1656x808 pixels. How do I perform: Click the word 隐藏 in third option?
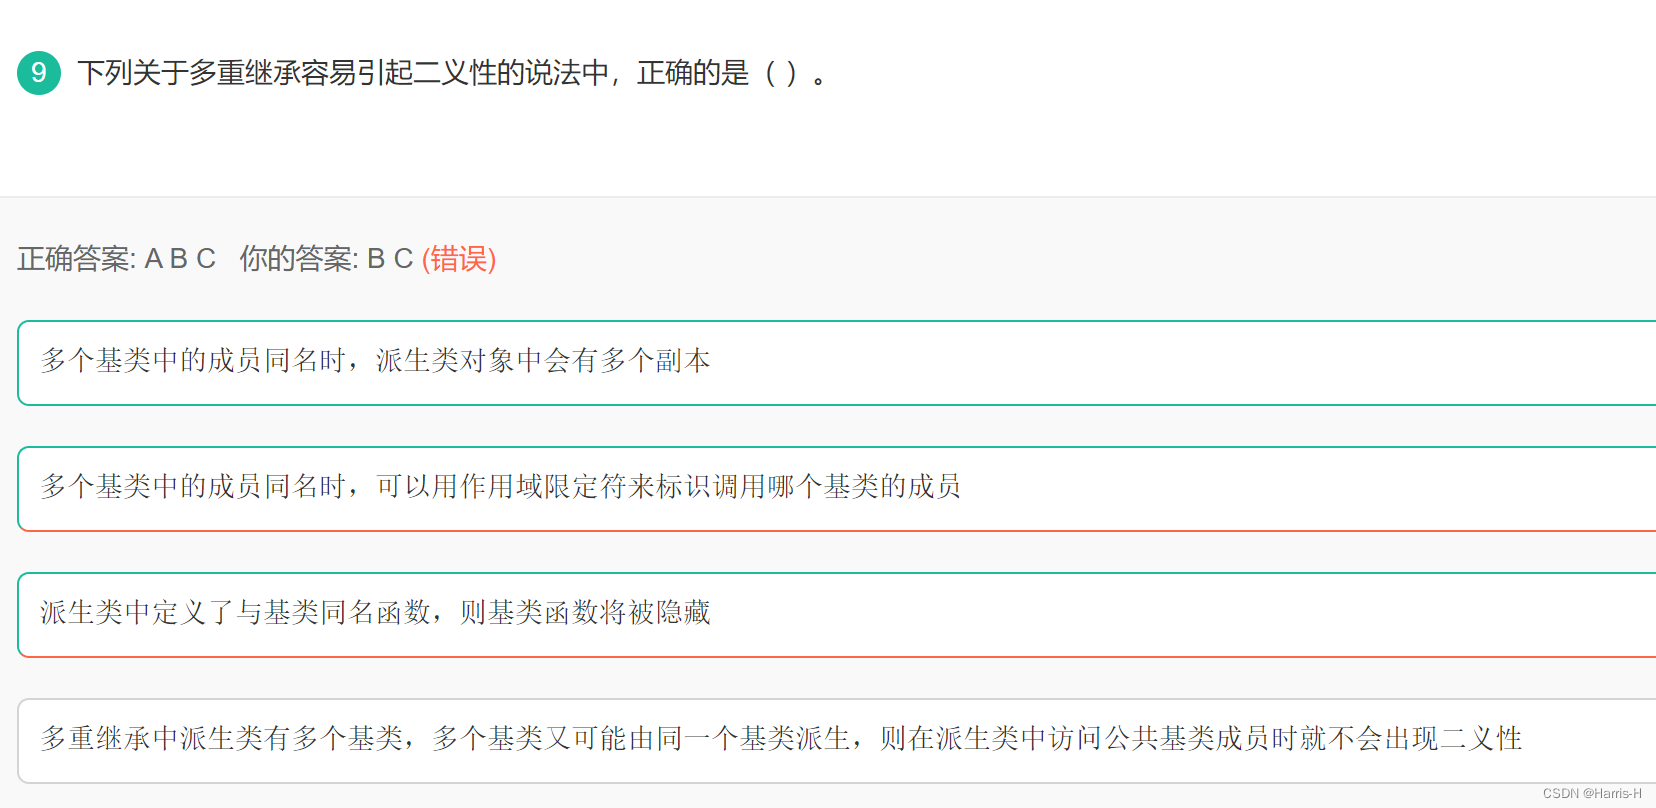pos(683,613)
